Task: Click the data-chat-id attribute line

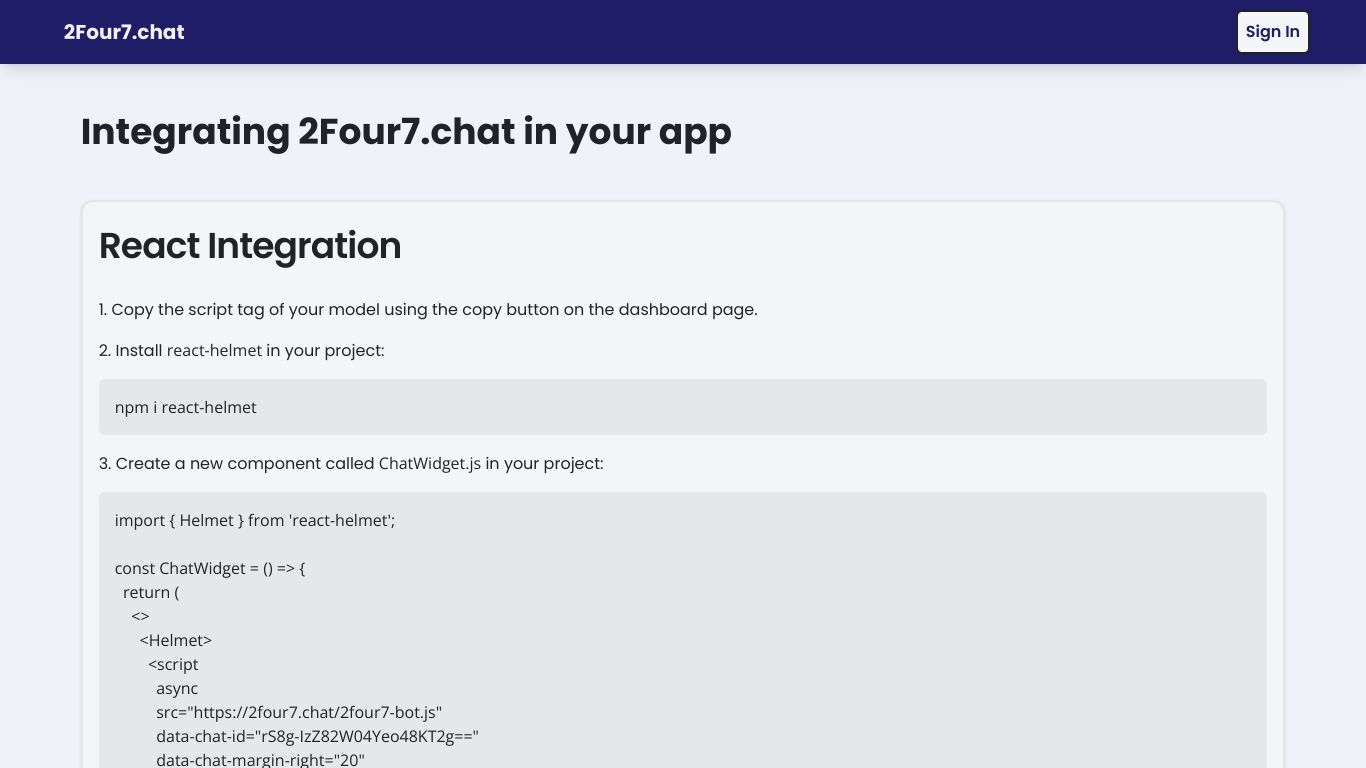Action: [318, 737]
